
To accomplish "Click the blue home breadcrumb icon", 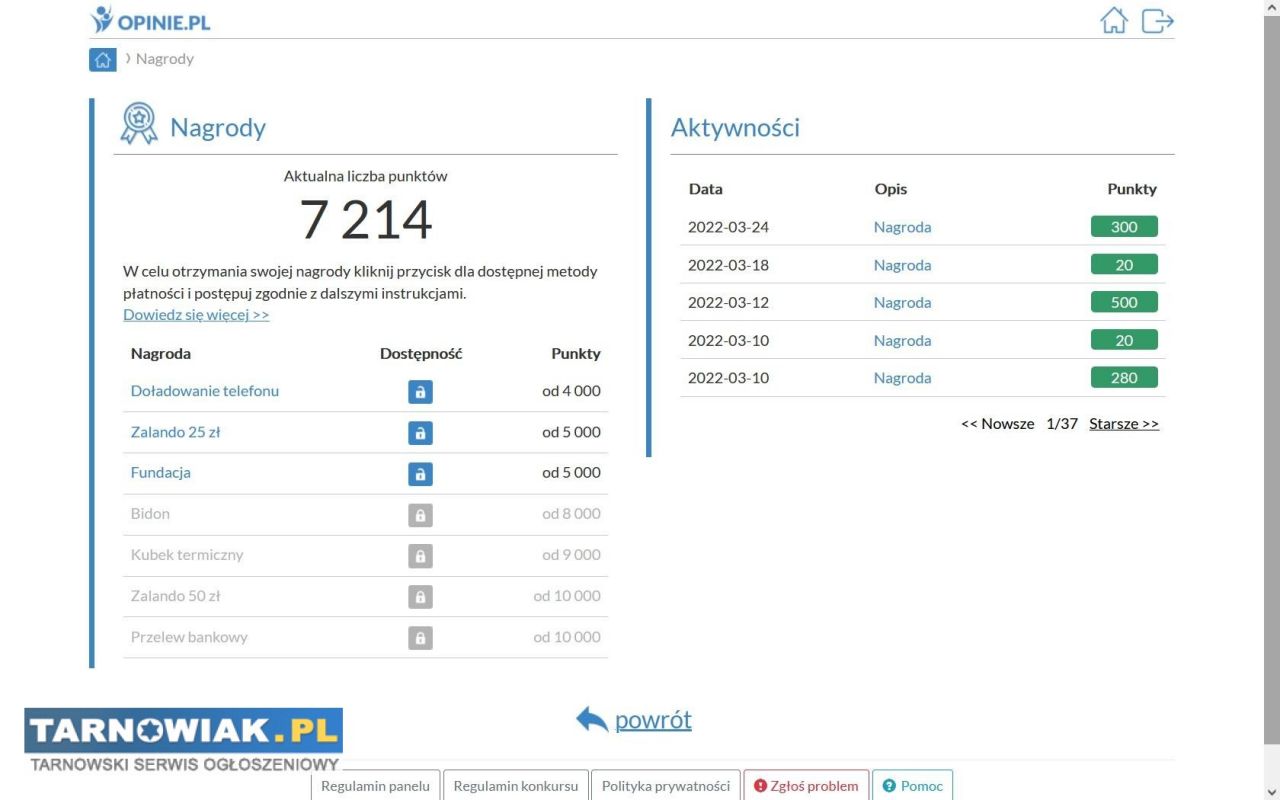I will click(x=103, y=60).
